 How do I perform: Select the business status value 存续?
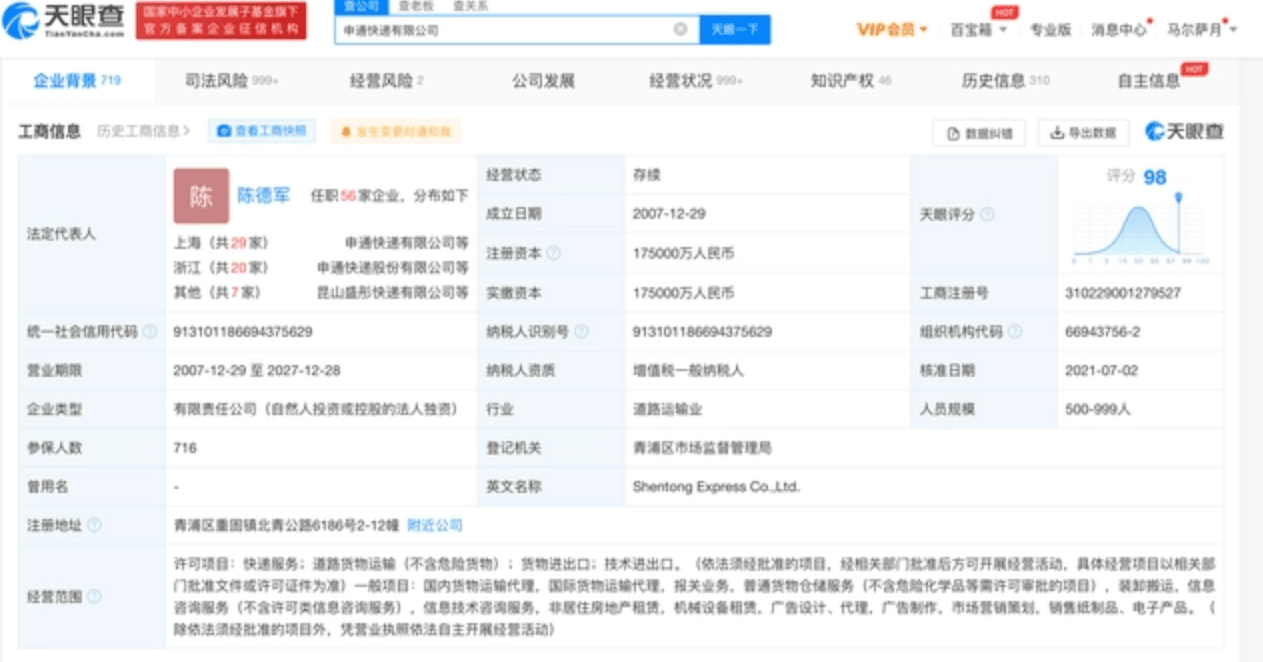[x=646, y=175]
